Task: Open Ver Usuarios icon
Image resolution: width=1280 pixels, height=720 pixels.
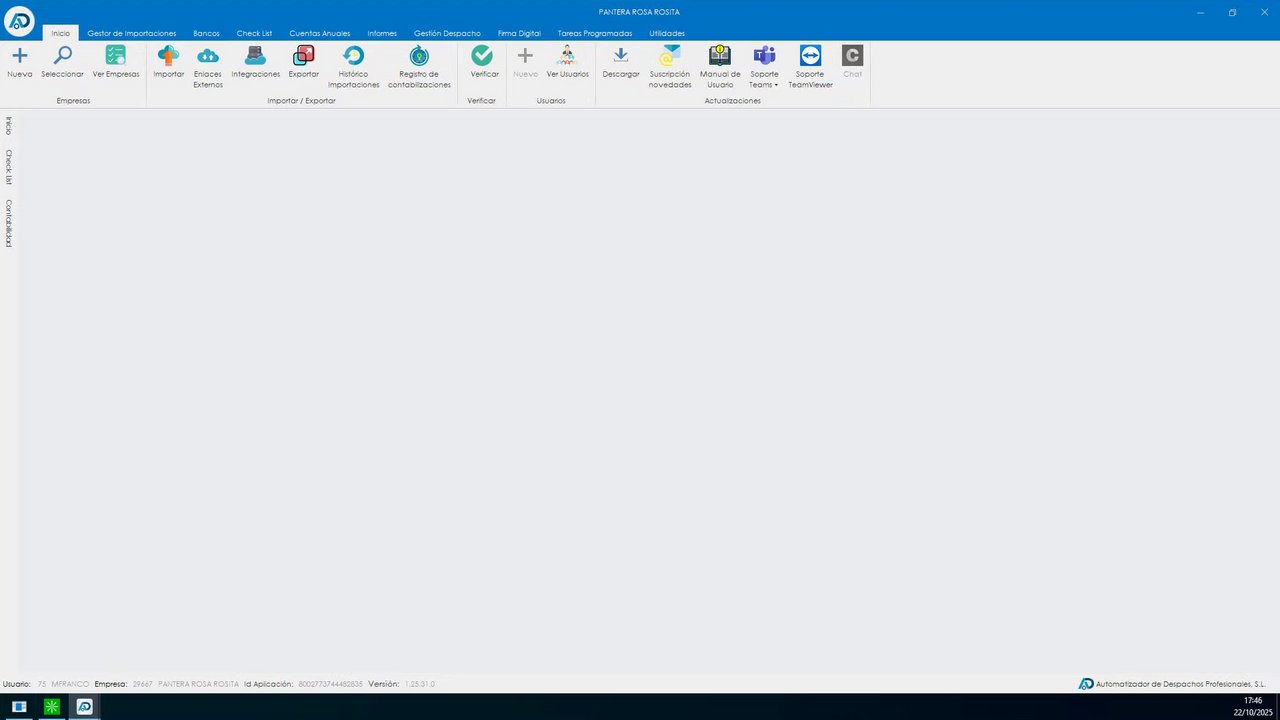Action: click(x=567, y=56)
